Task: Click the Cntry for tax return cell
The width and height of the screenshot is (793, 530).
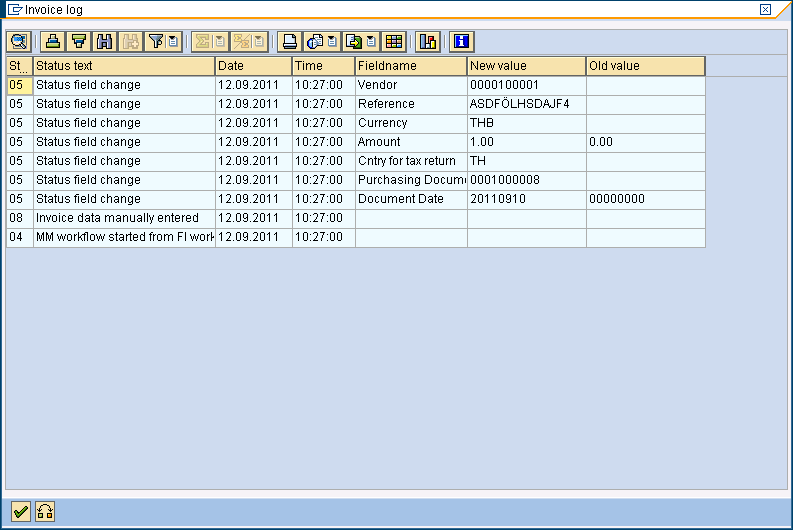Action: pyautogui.click(x=411, y=161)
